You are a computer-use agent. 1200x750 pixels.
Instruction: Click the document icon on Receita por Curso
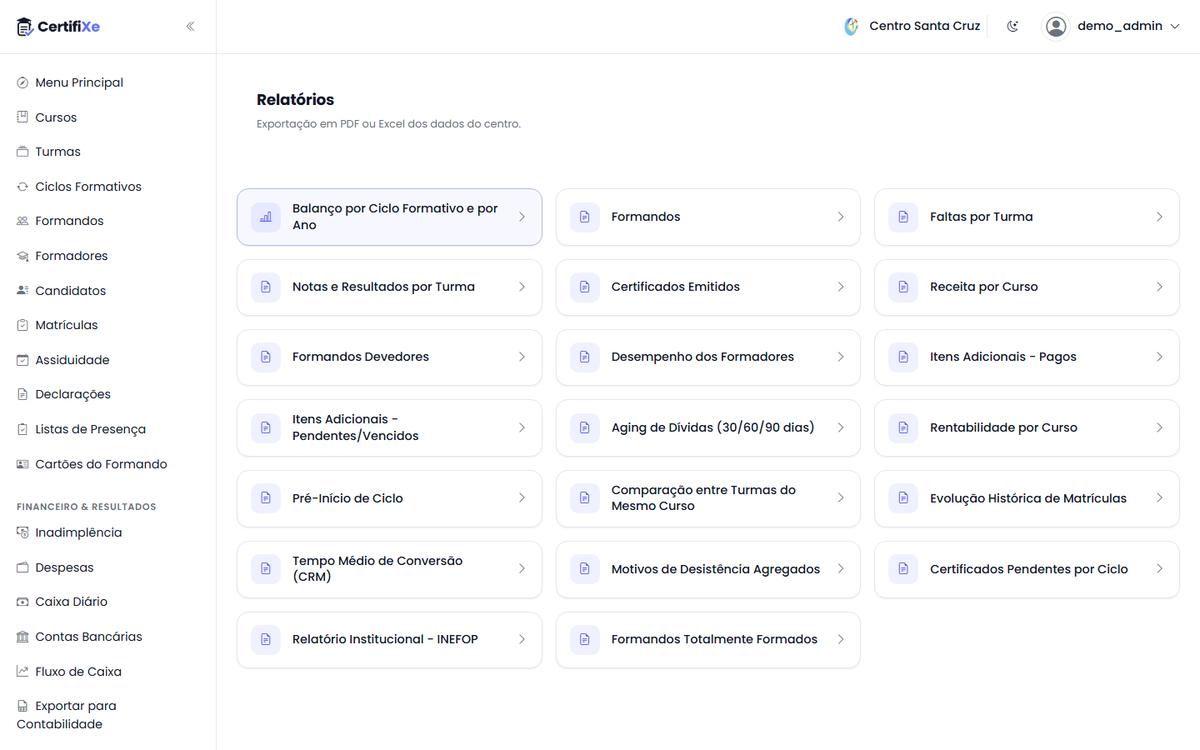click(x=903, y=287)
